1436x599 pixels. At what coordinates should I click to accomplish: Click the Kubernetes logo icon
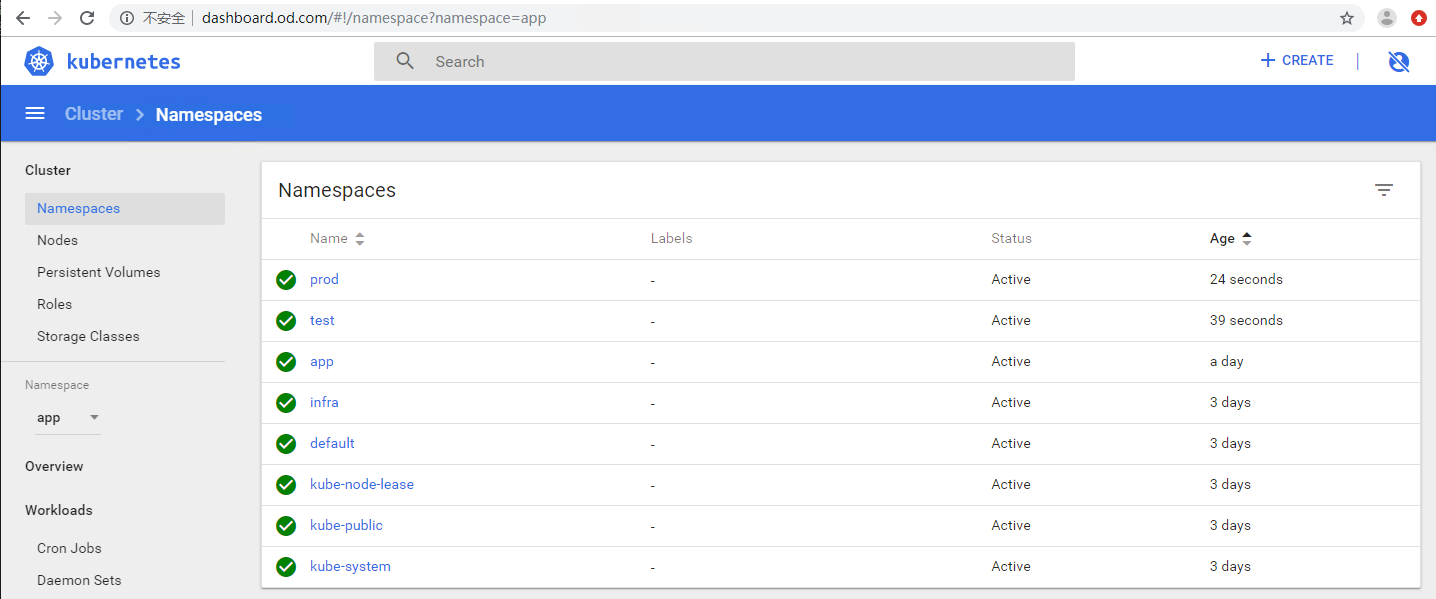(x=39, y=61)
